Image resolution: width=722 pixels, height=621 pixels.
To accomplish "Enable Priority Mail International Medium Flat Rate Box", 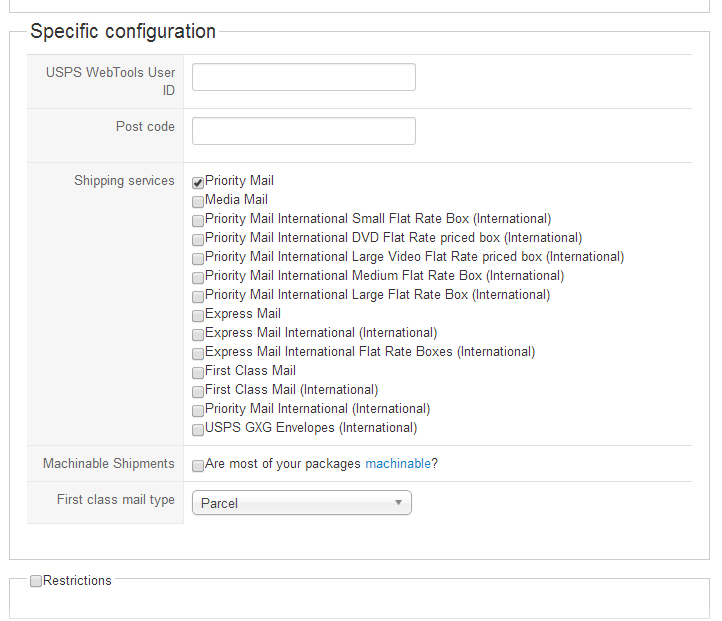I will [198, 277].
